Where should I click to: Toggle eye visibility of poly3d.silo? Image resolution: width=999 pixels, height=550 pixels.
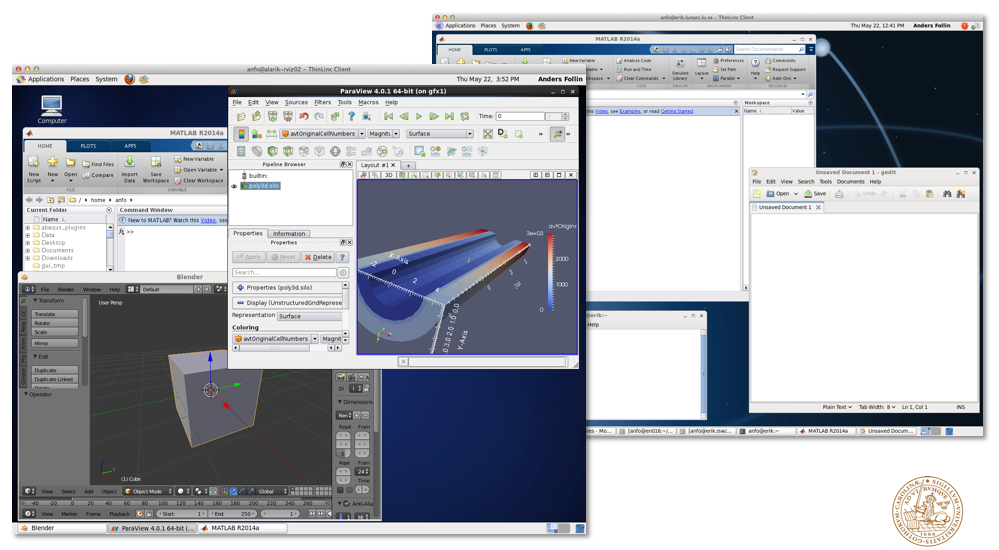click(234, 186)
